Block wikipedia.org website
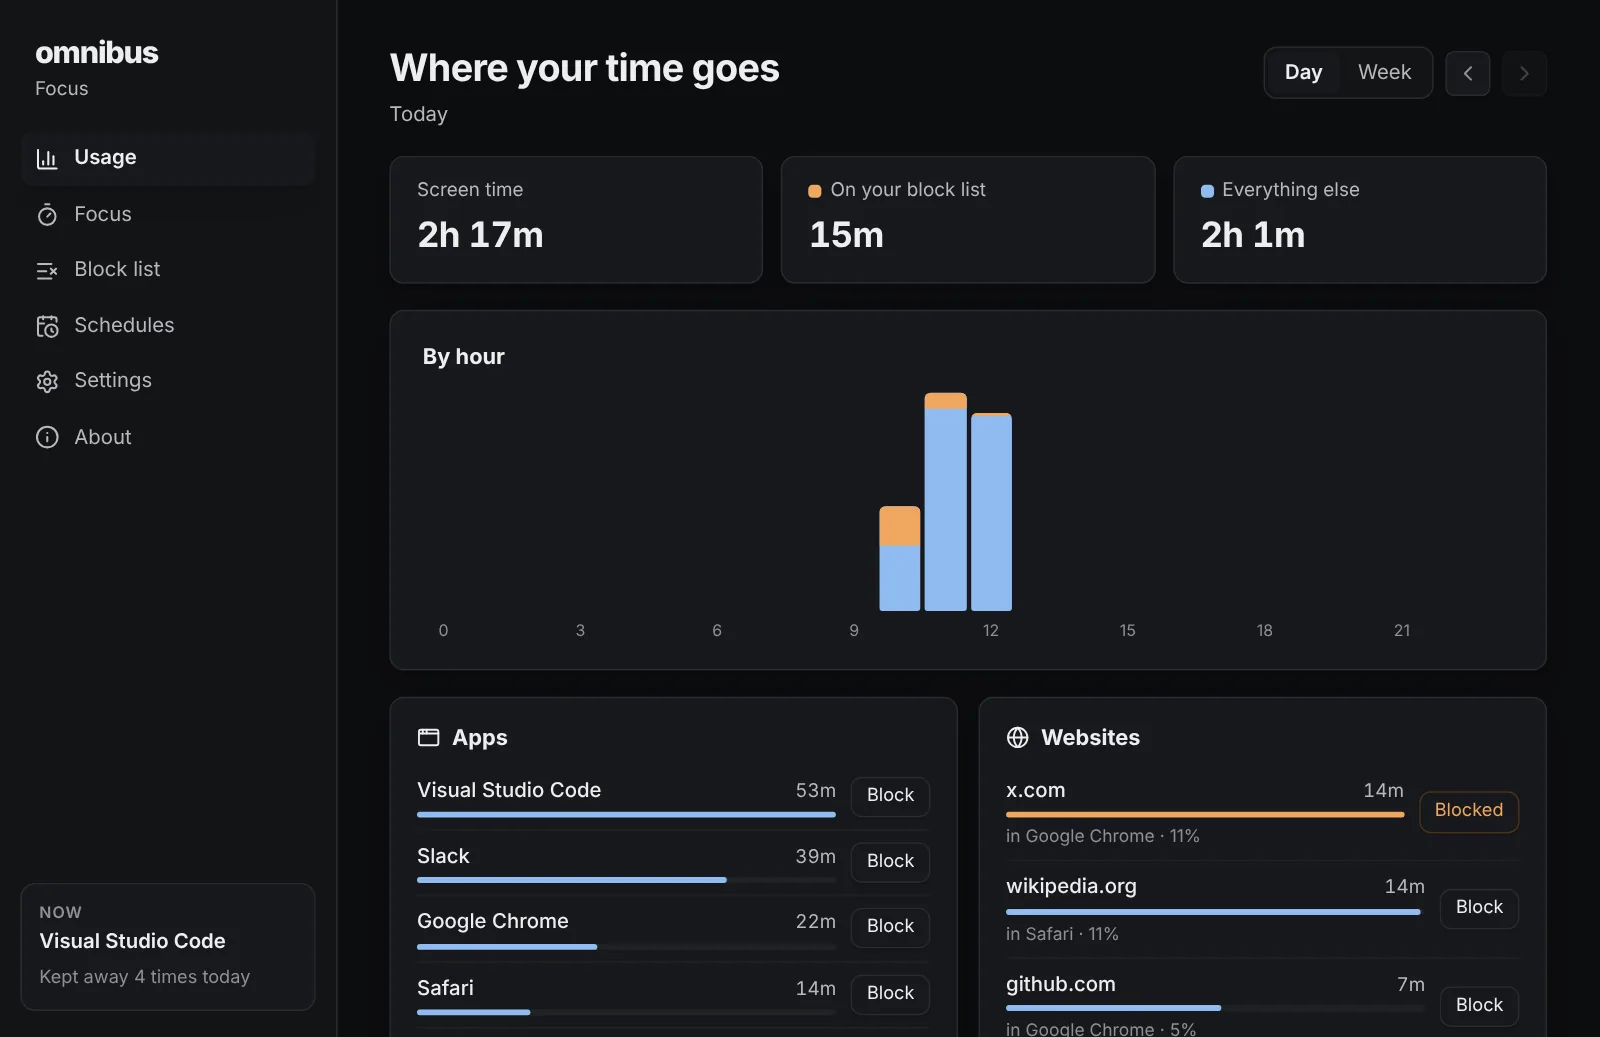Viewport: 1600px width, 1037px height. (x=1479, y=908)
